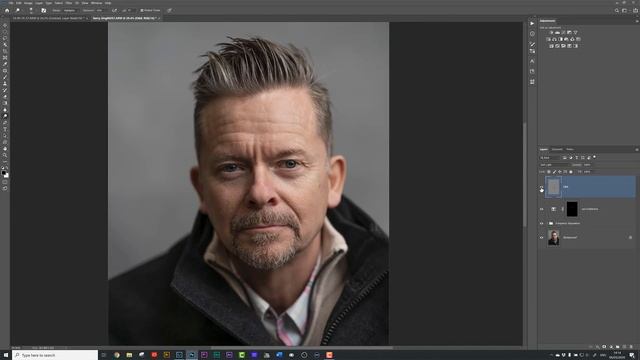Open the layer blend mode dropdown
Image resolution: width=640 pixels, height=360 pixels.
click(x=555, y=165)
